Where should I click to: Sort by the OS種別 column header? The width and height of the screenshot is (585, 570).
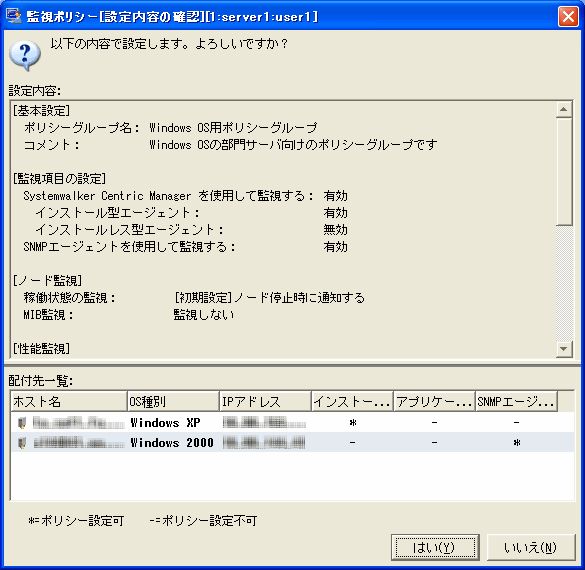click(x=173, y=401)
